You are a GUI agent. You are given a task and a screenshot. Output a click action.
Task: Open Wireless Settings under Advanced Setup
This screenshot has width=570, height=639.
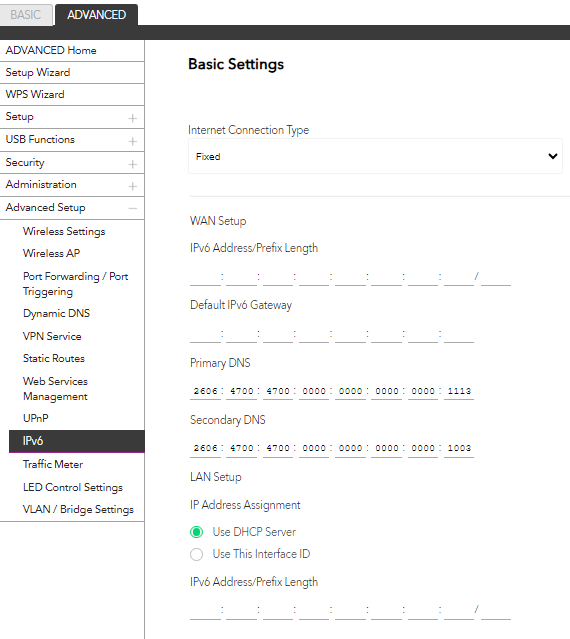[x=64, y=231]
